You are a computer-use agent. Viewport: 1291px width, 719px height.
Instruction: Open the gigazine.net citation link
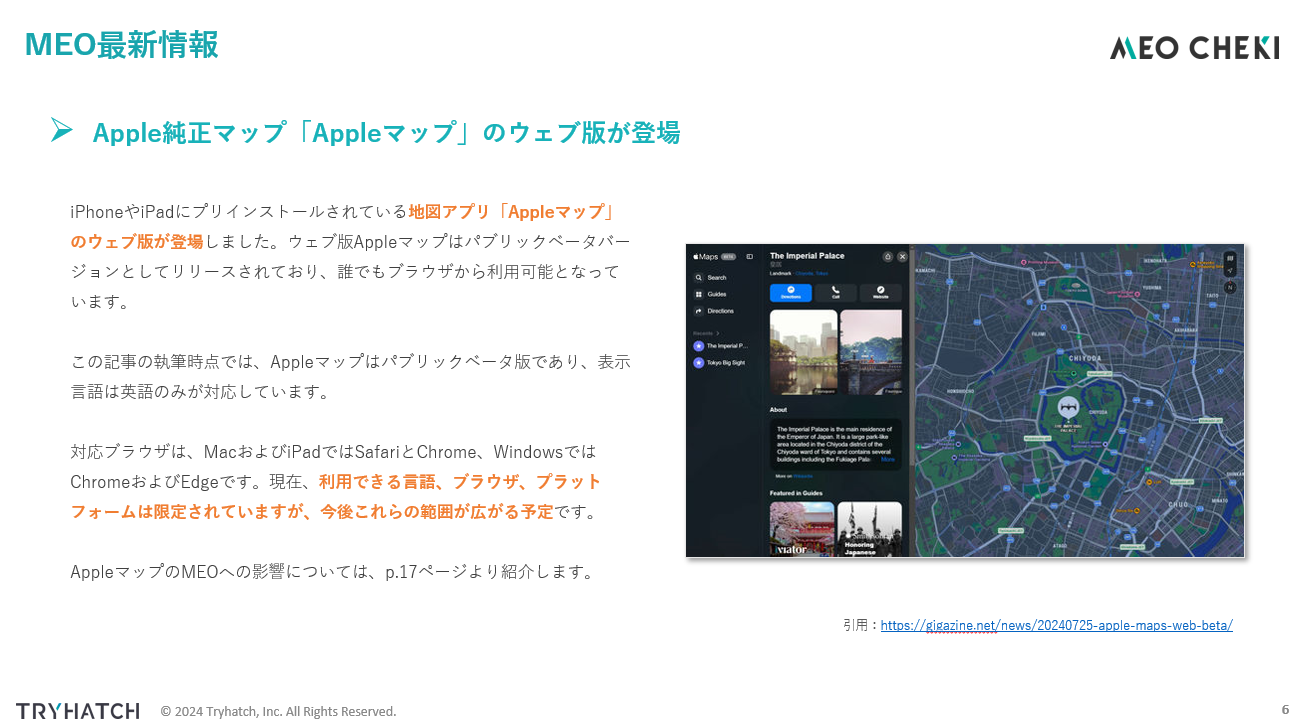point(1056,625)
